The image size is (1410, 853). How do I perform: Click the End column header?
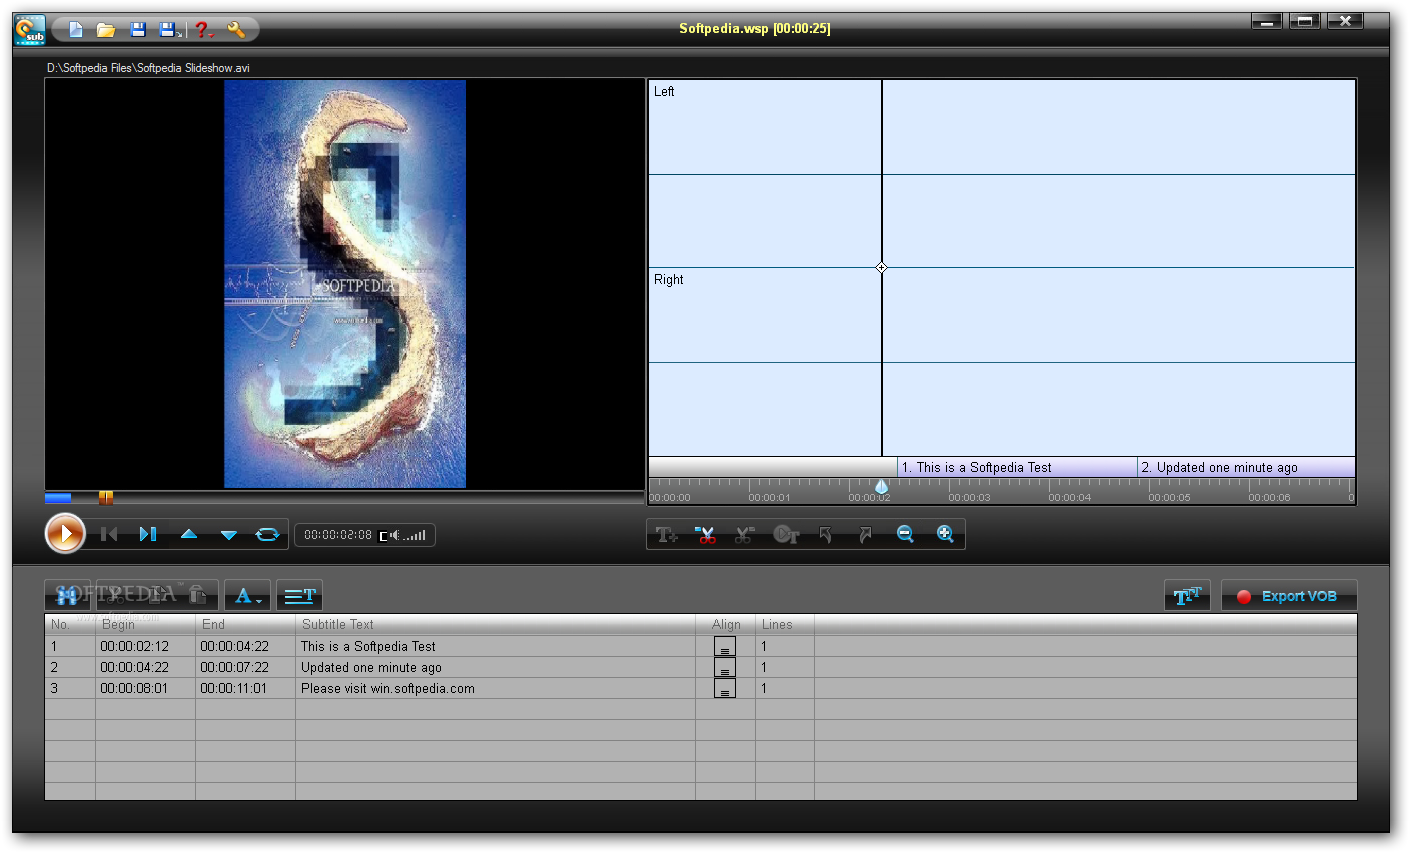213,624
